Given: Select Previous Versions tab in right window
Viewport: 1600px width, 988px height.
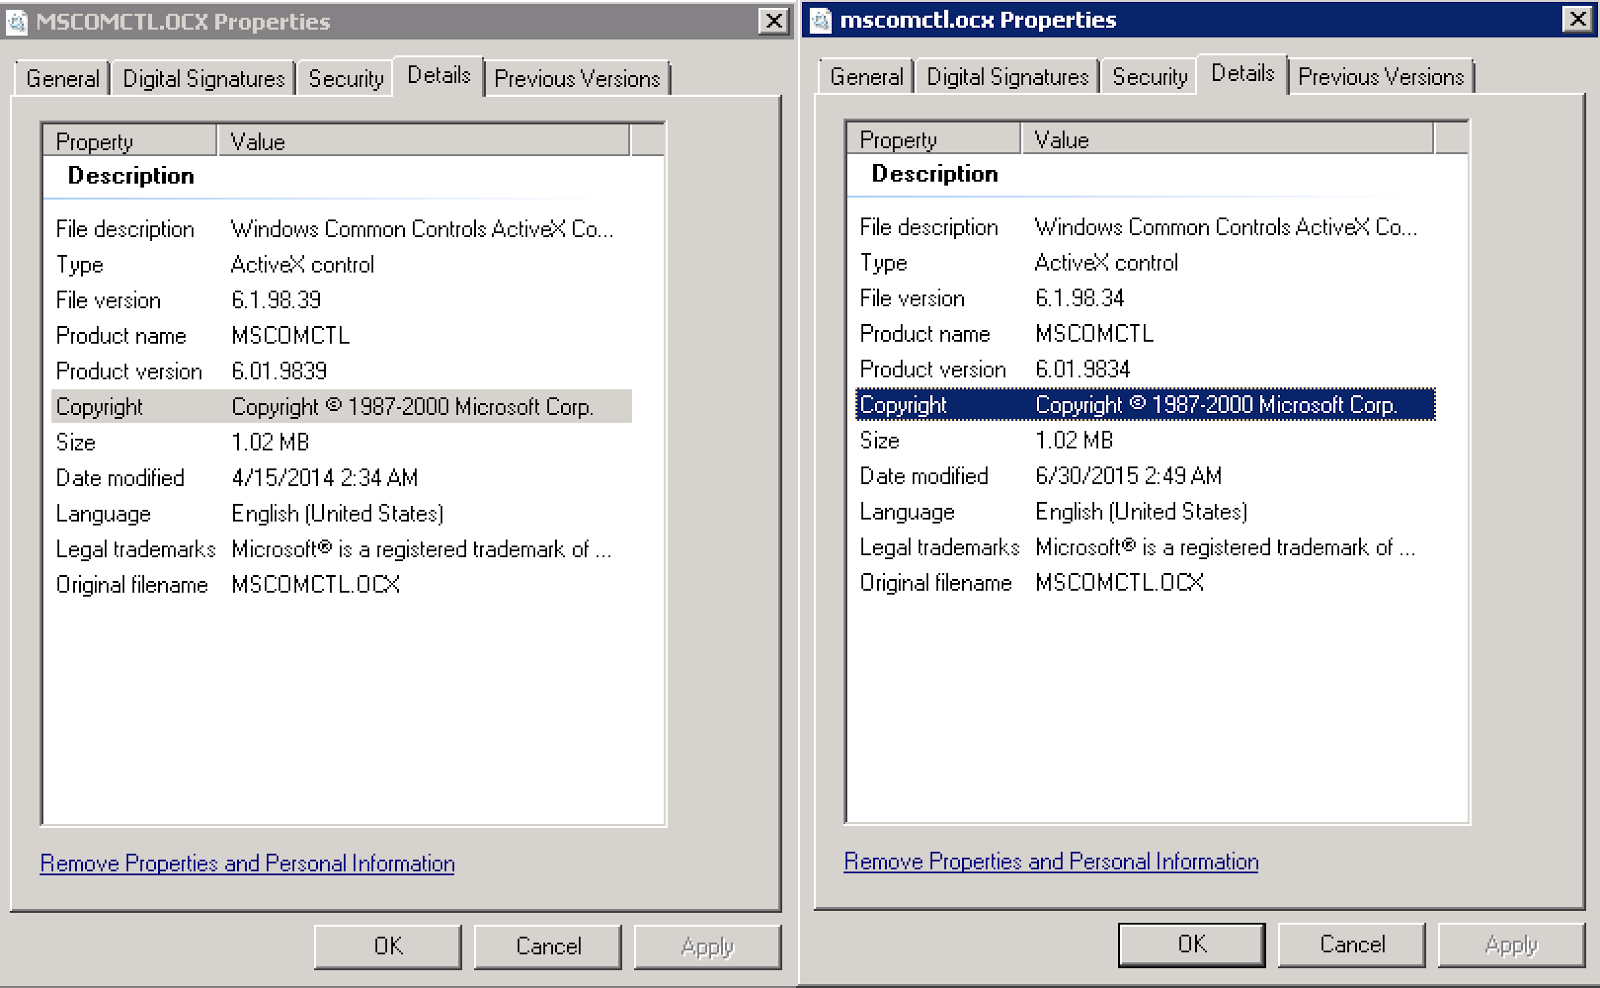Looking at the screenshot, I should tap(1381, 77).
